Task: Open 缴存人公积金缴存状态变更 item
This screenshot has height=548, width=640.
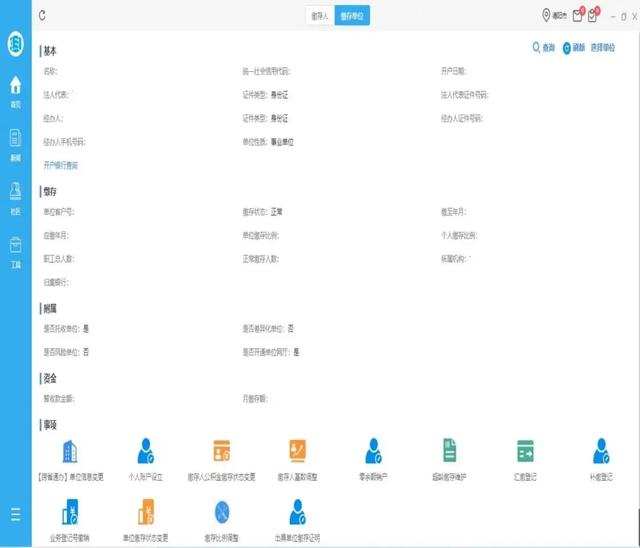Action: pos(222,460)
